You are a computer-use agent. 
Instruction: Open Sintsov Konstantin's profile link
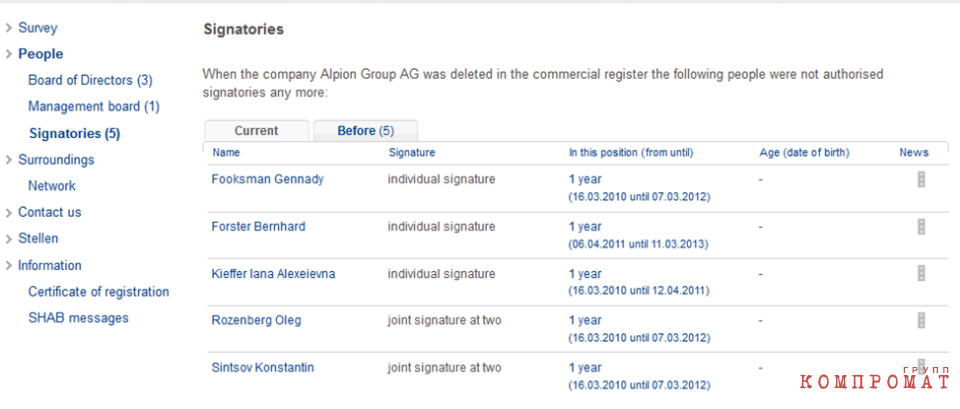coord(263,368)
